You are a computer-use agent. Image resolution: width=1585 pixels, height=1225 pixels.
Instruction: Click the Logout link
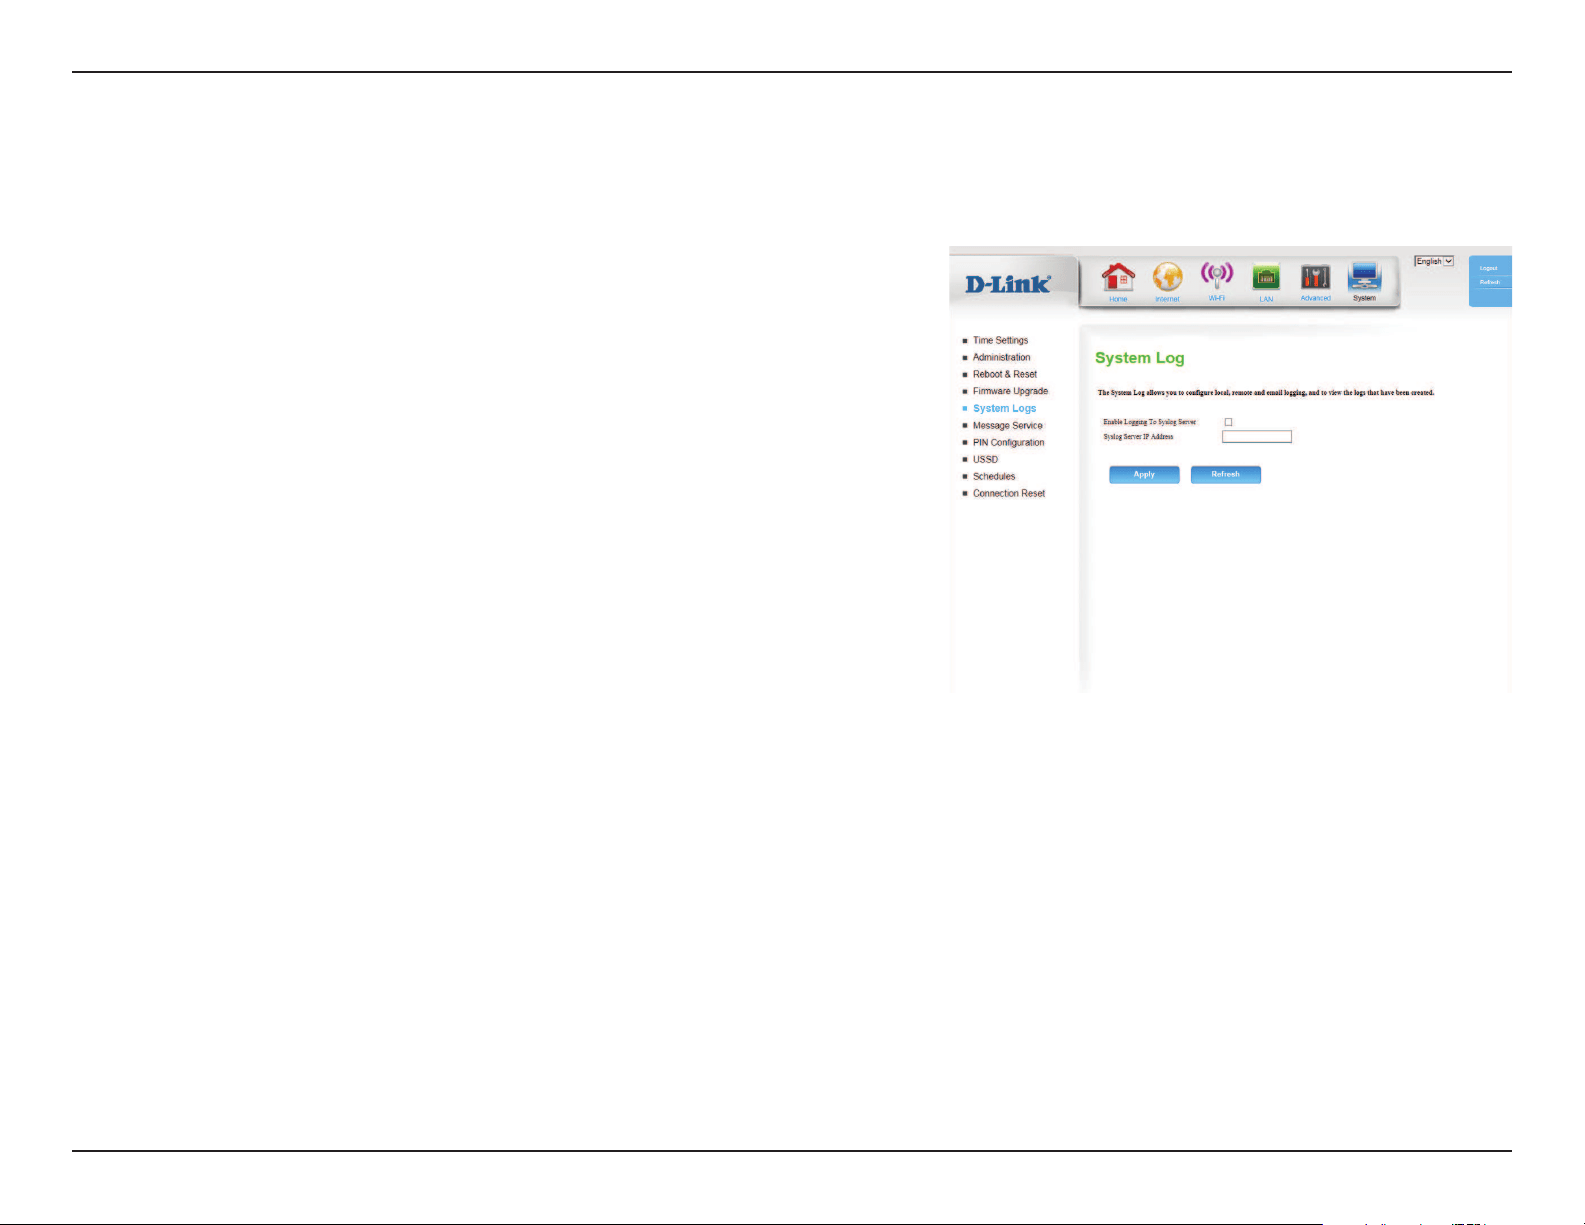coord(1488,268)
